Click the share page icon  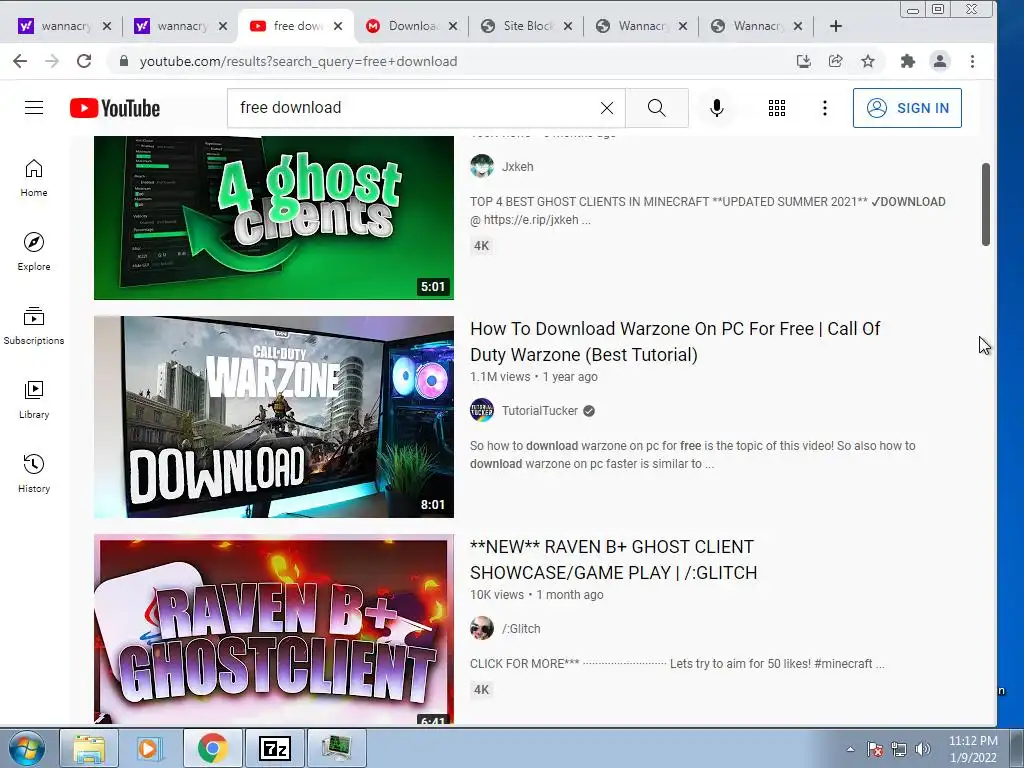[835, 61]
